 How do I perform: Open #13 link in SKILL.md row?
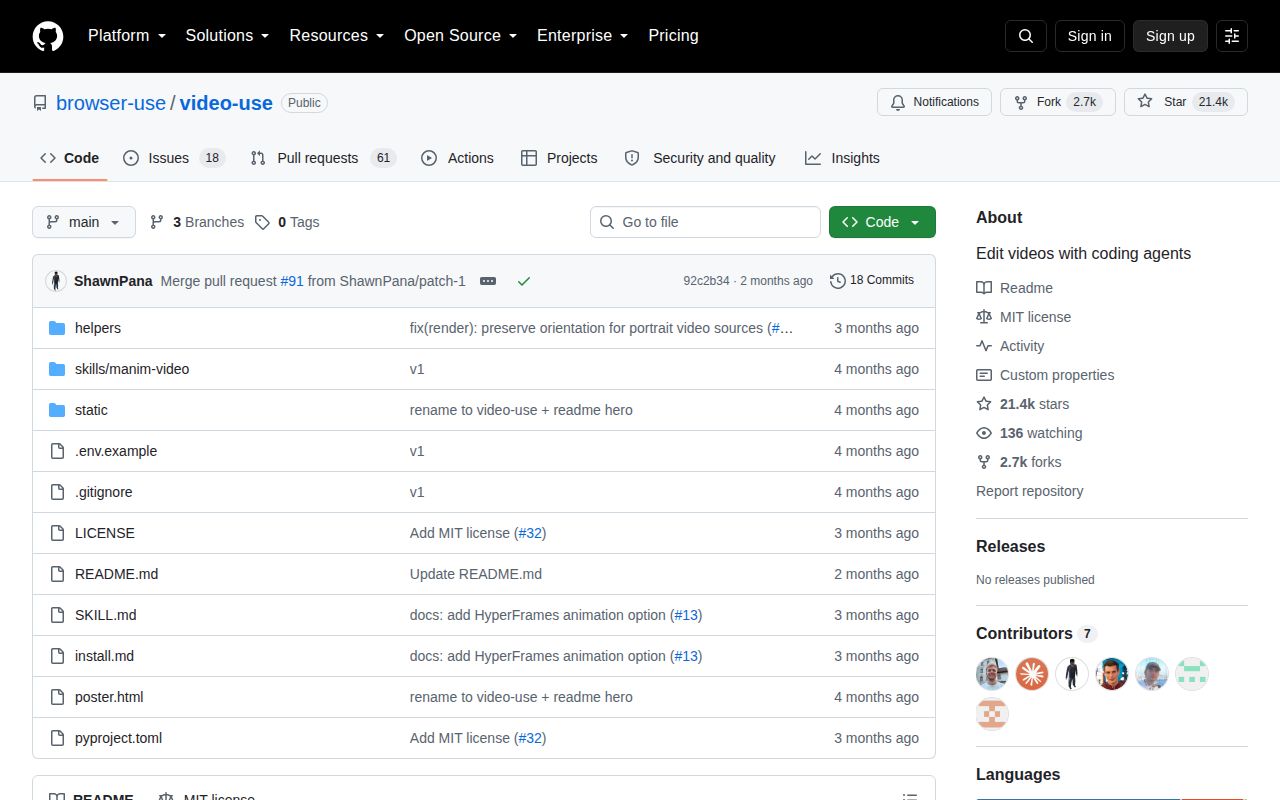[x=686, y=615]
